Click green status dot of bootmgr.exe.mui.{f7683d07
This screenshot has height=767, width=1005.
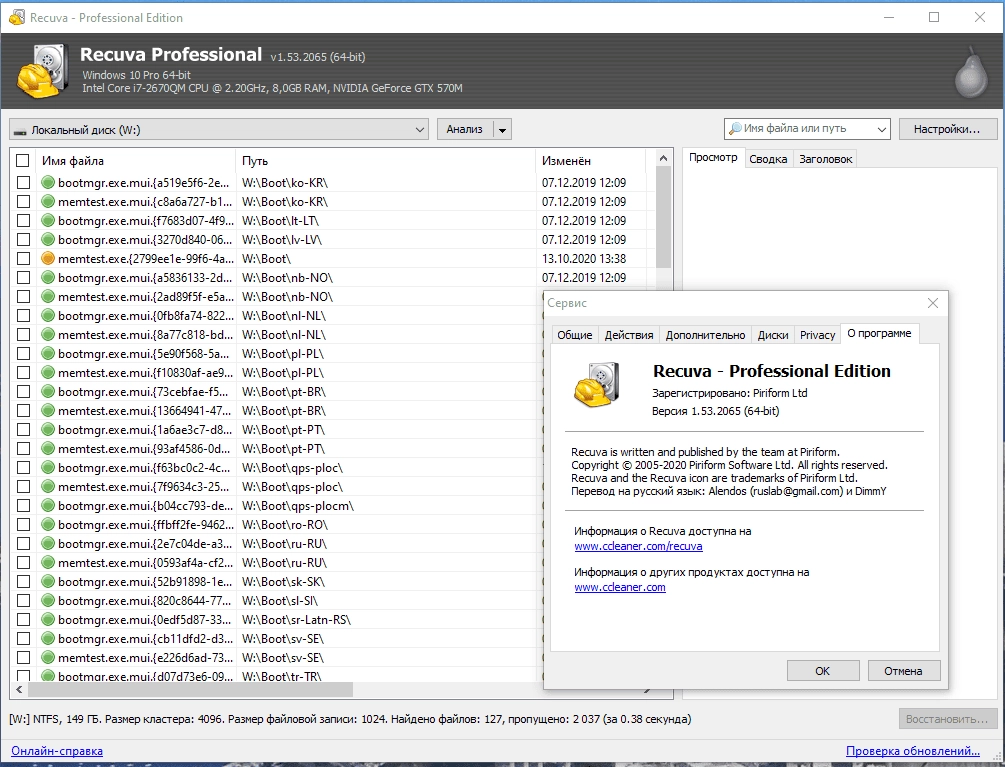click(x=47, y=220)
